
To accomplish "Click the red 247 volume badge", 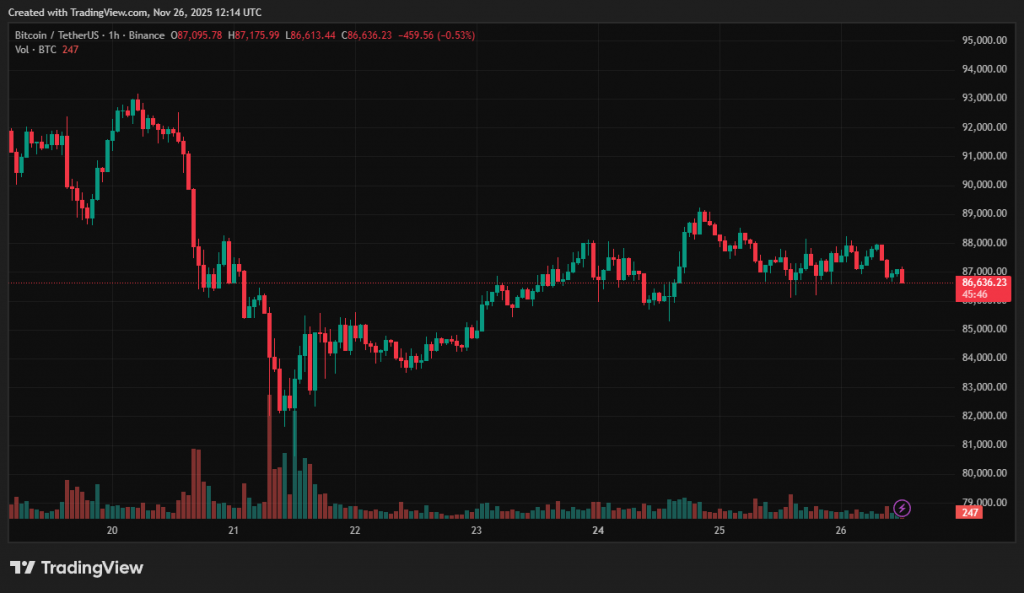I will 970,512.
